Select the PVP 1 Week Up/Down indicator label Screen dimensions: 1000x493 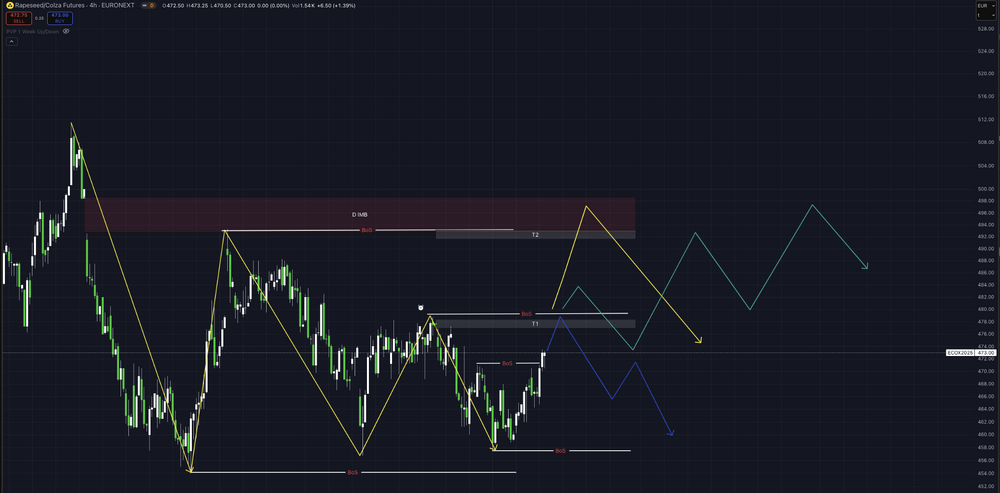[33, 31]
